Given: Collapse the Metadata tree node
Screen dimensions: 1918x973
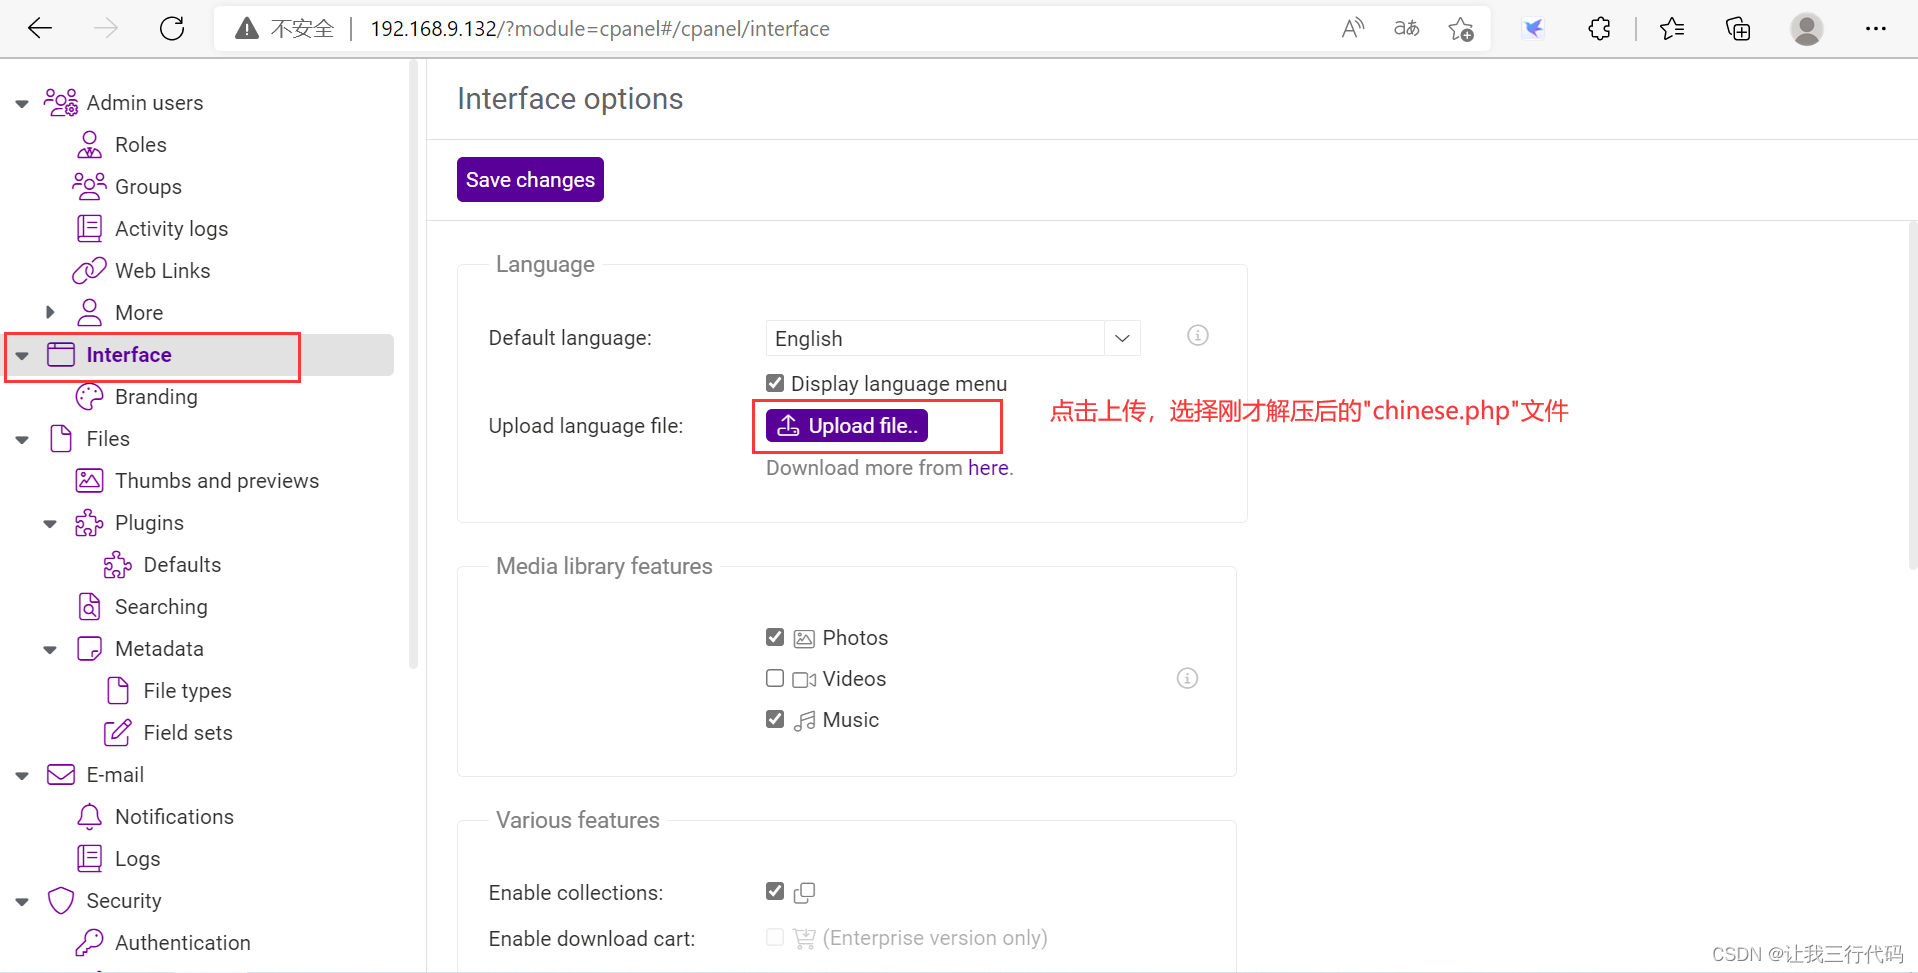Looking at the screenshot, I should pyautogui.click(x=50, y=649).
